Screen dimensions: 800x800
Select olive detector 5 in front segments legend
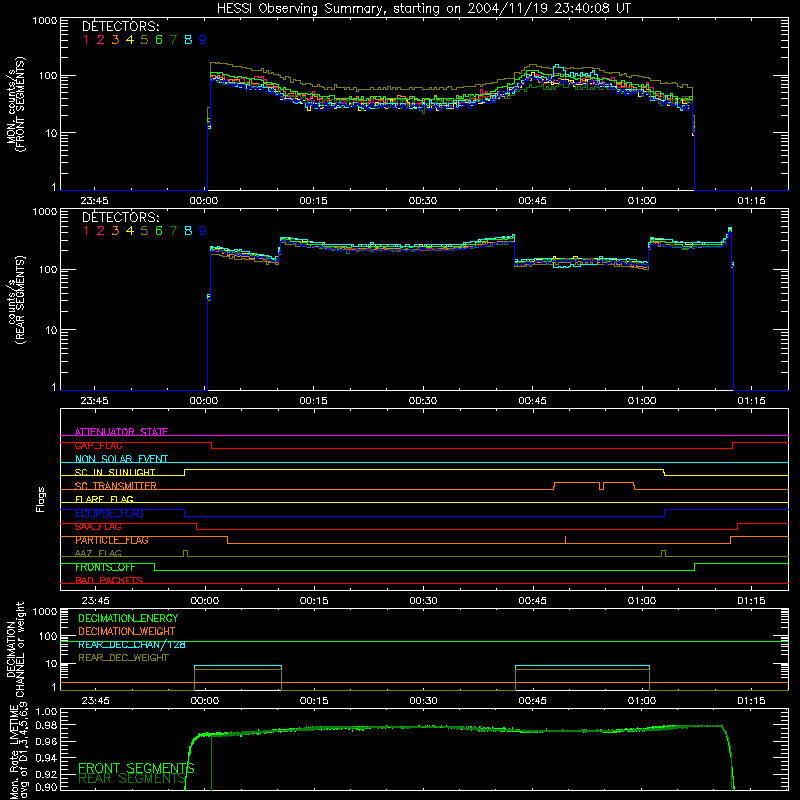(x=144, y=40)
